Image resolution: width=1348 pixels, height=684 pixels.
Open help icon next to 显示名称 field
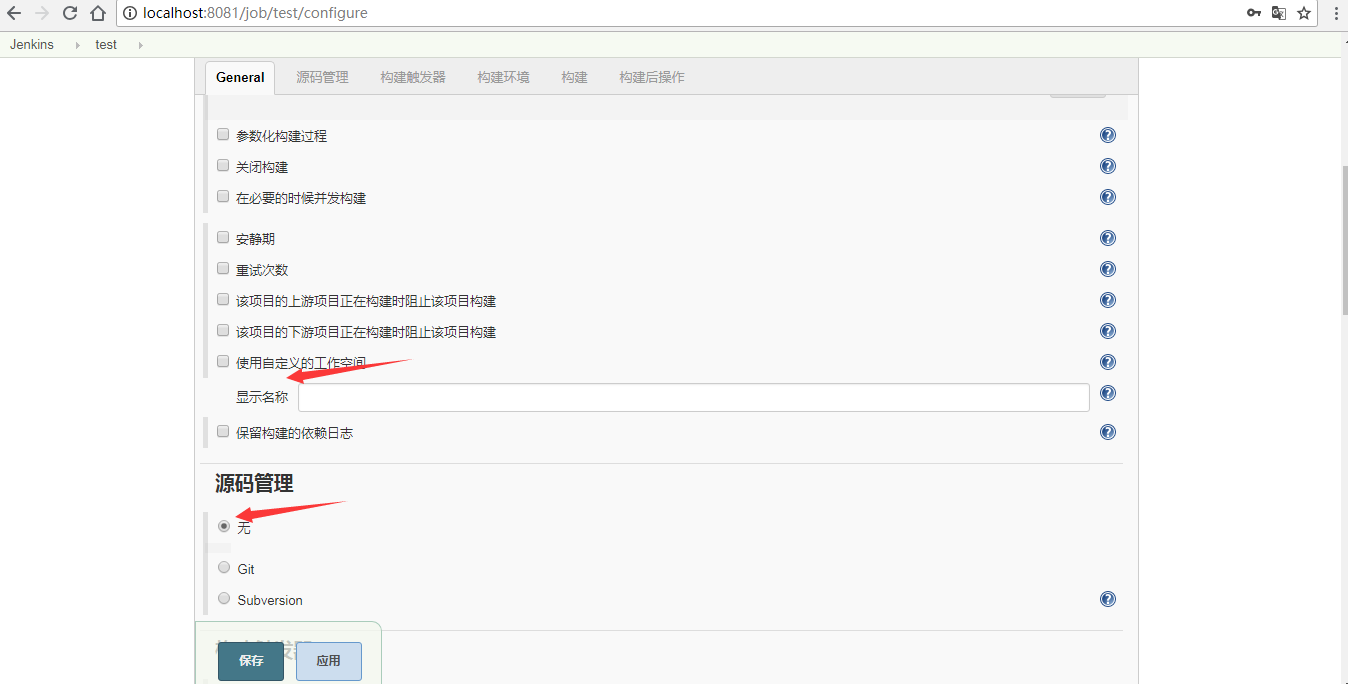click(1107, 392)
